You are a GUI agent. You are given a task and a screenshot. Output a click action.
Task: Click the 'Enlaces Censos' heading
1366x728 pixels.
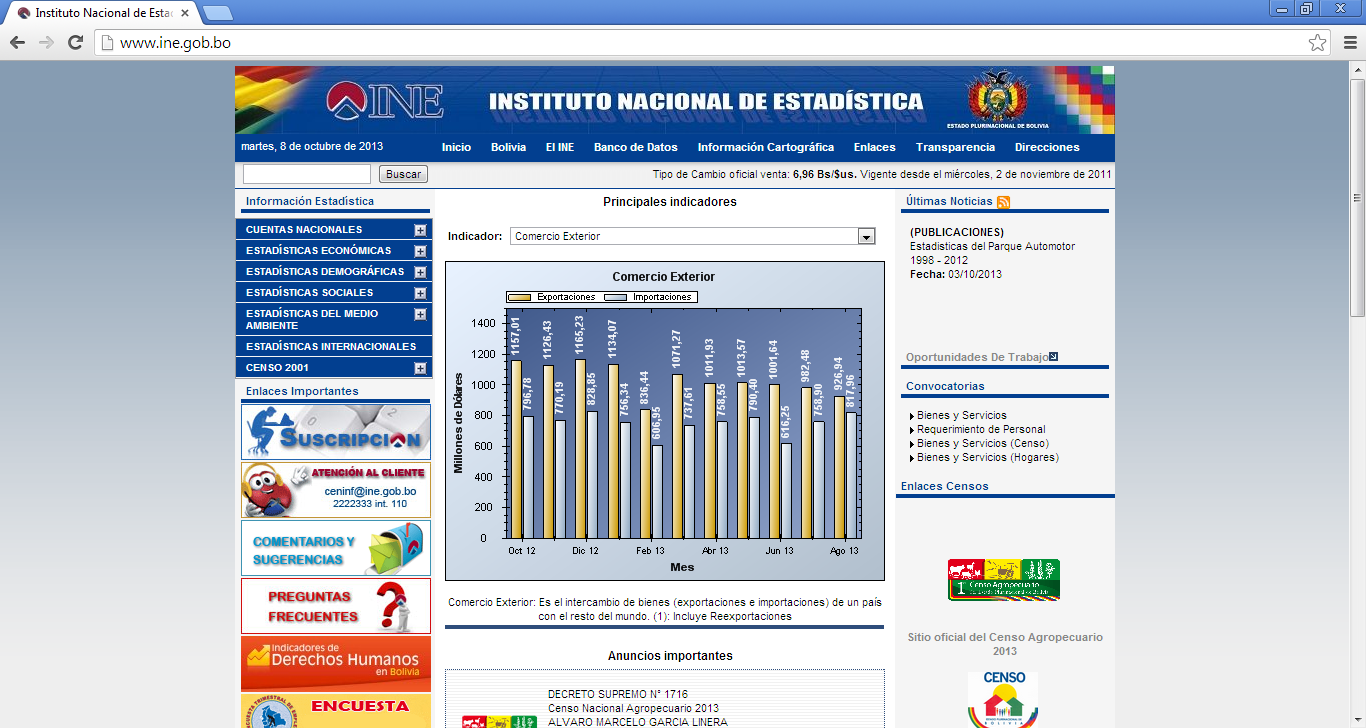coord(944,486)
